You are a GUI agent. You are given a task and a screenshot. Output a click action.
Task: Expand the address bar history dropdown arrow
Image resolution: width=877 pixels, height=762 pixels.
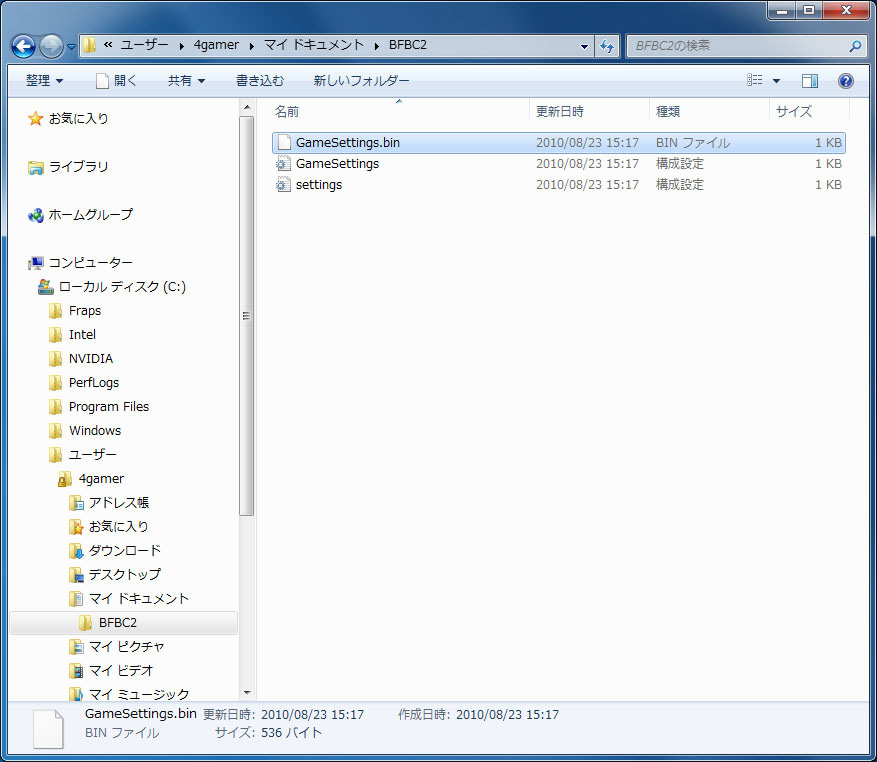tap(585, 46)
